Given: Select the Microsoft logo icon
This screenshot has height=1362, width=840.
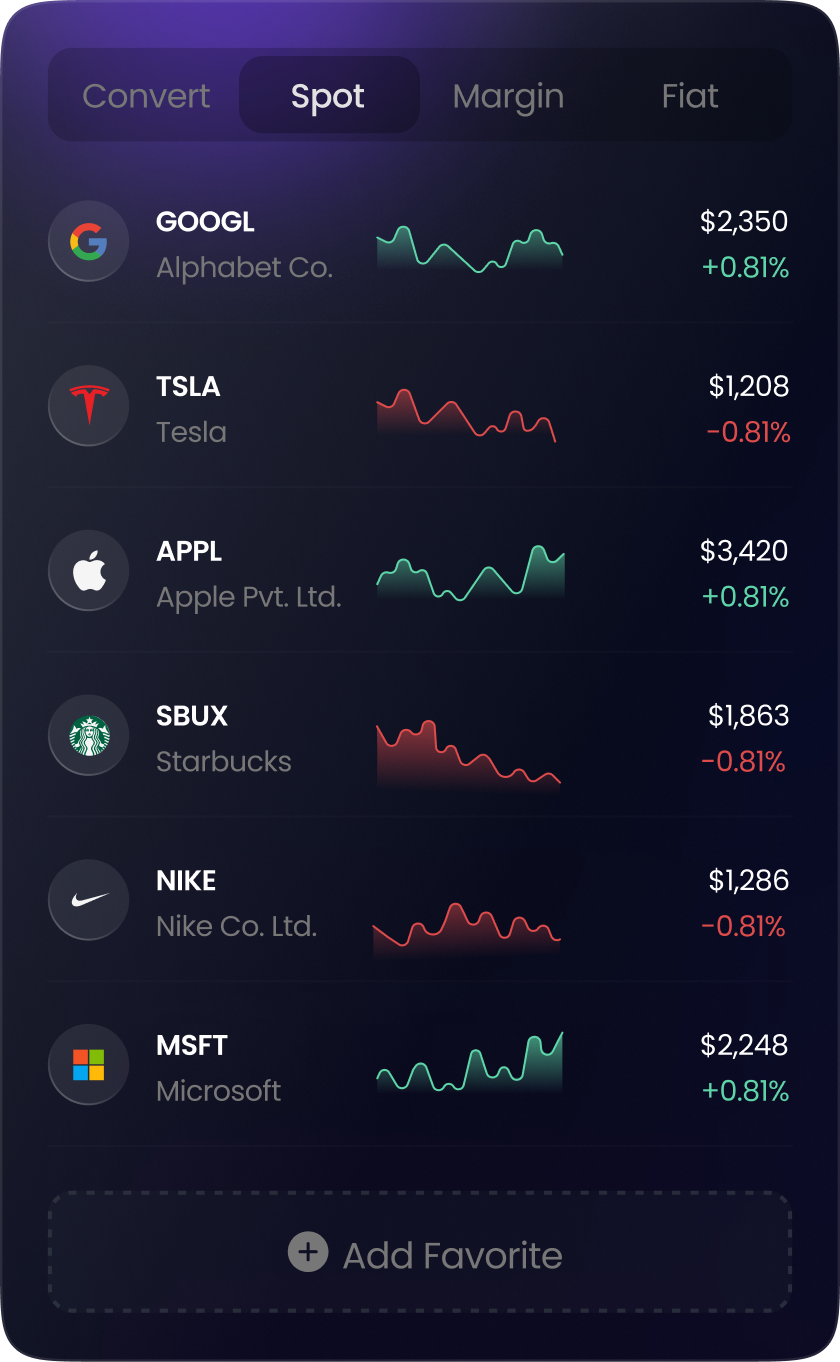Looking at the screenshot, I should 88,1065.
